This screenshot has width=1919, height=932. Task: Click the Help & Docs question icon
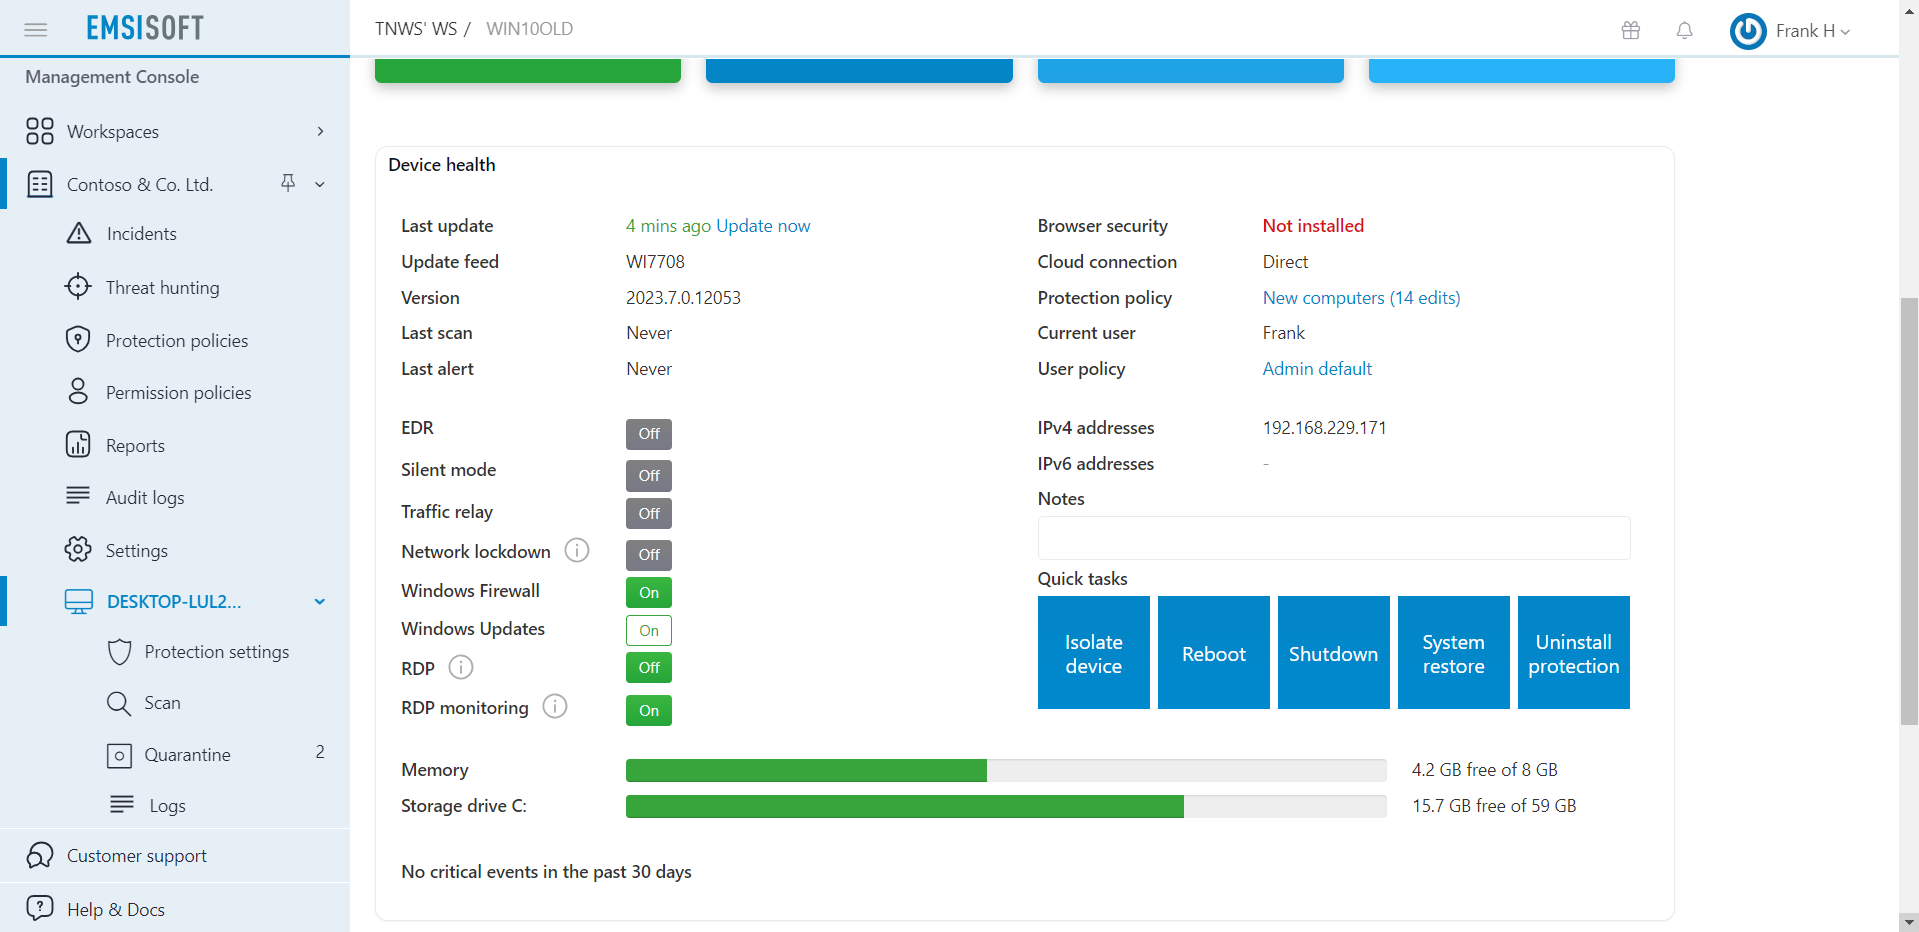[x=40, y=908]
